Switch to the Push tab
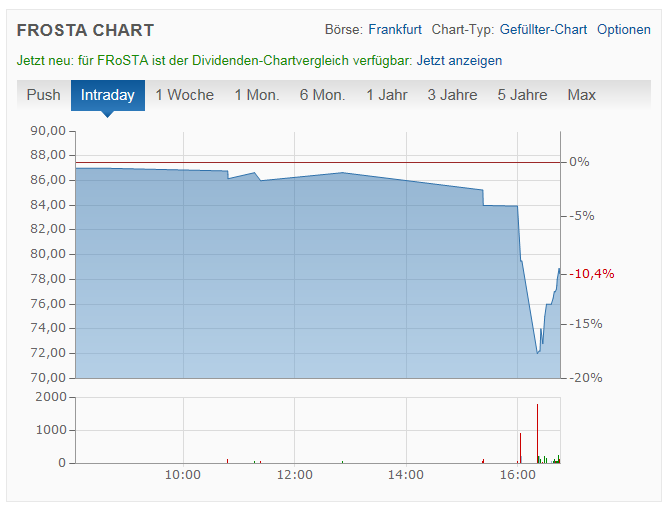Screen dimensions: 672x512 [44, 95]
